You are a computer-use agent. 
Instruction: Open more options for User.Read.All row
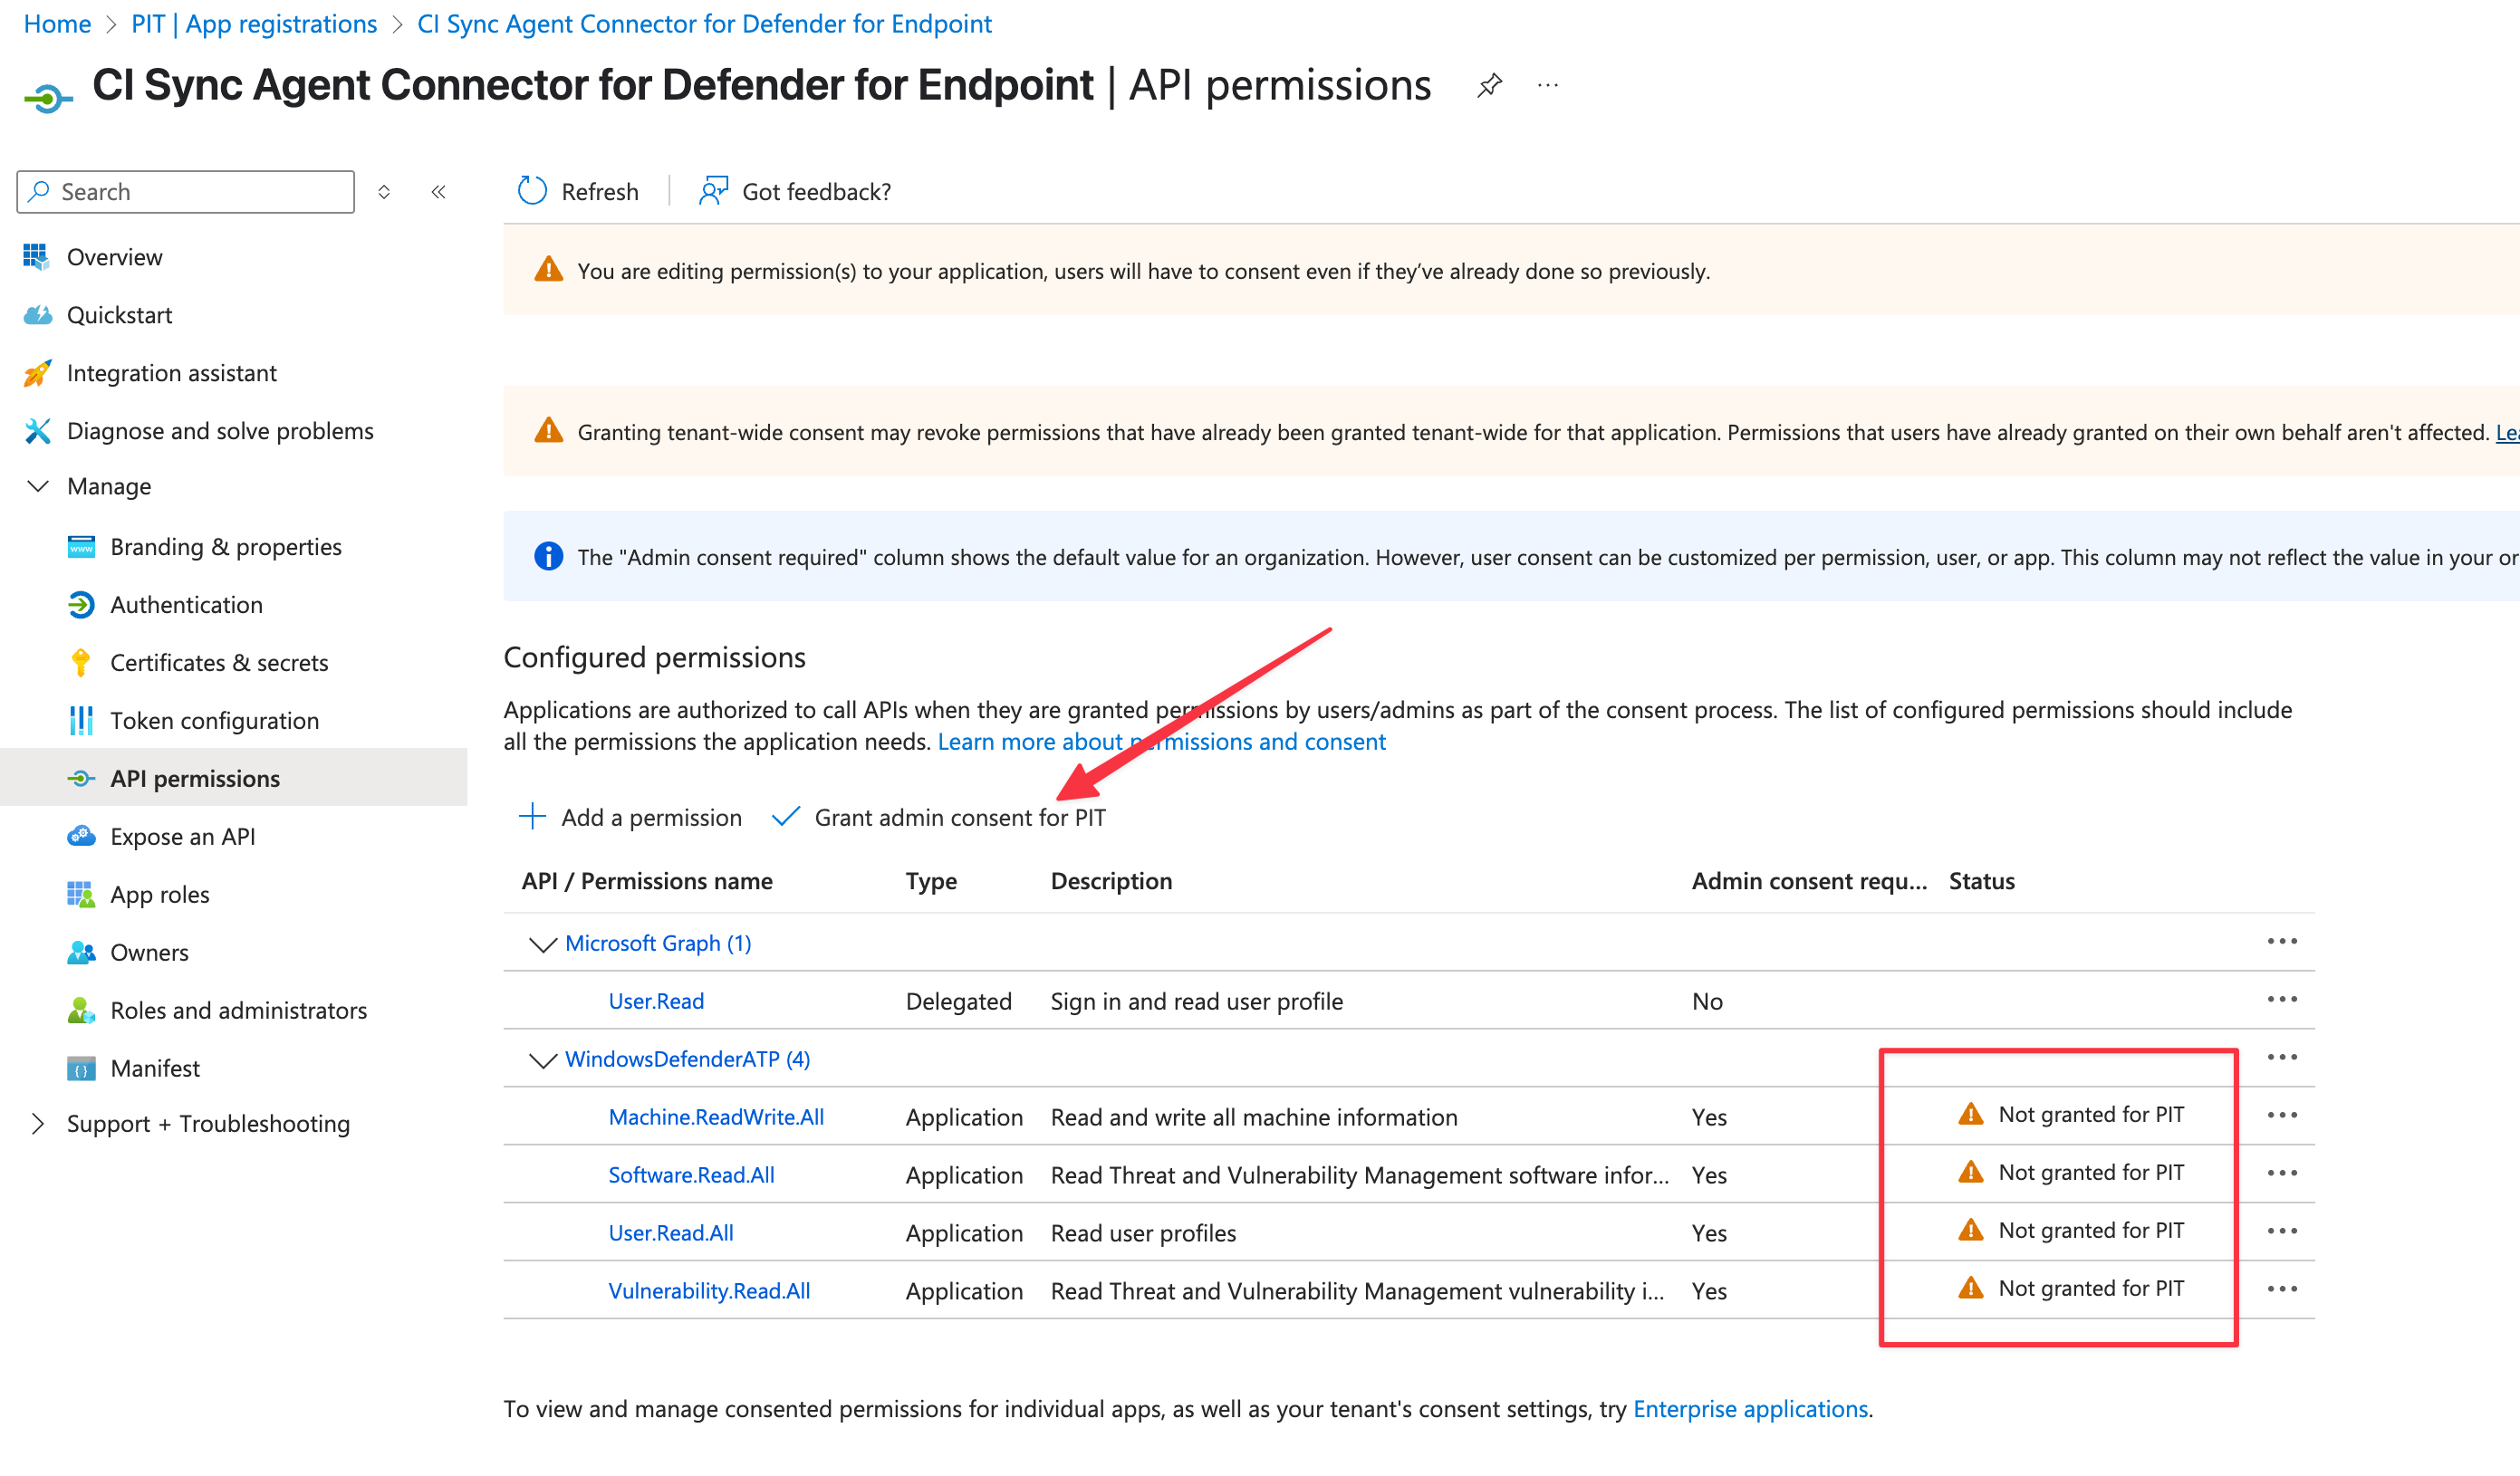tap(2282, 1232)
